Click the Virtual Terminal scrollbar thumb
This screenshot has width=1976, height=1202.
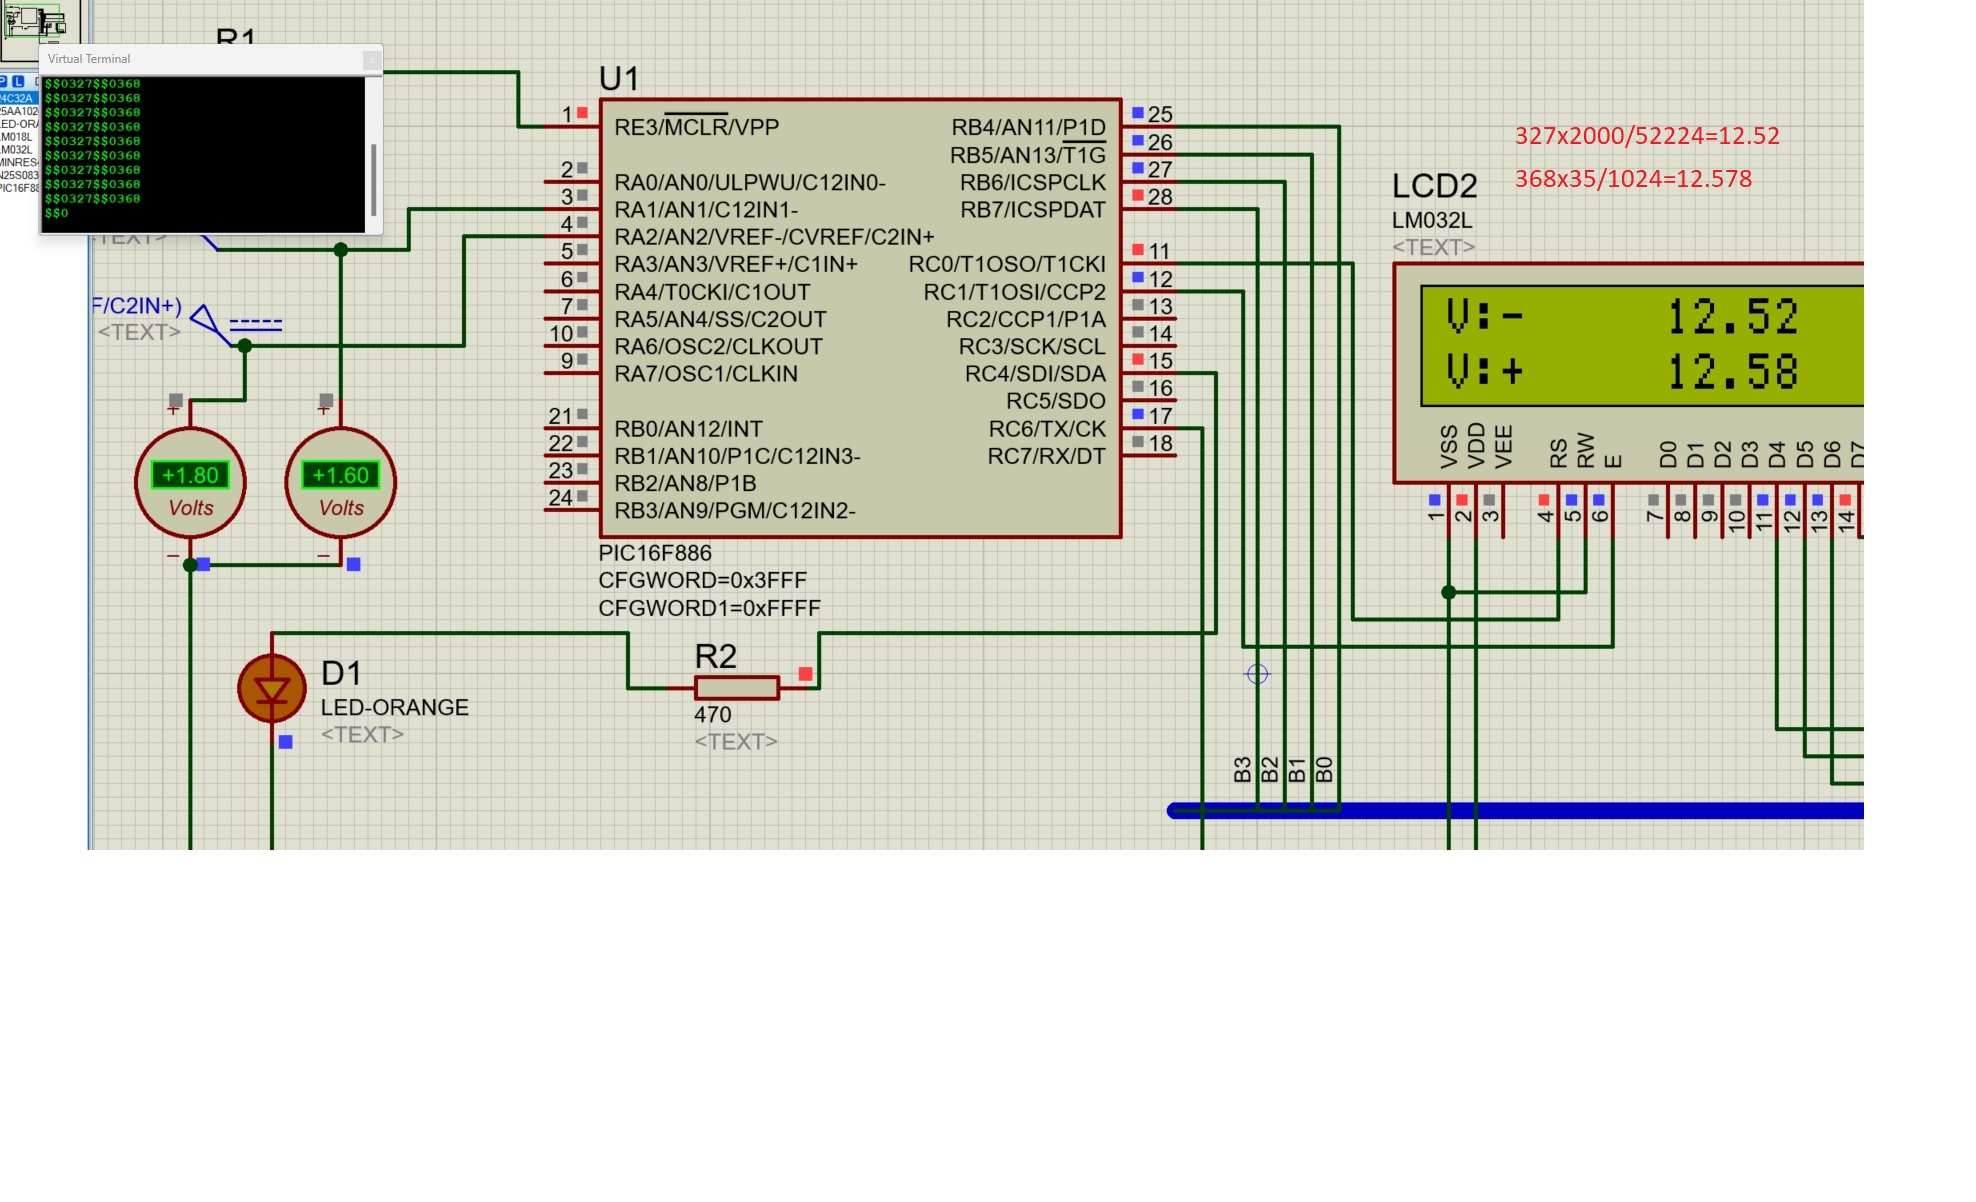374,180
